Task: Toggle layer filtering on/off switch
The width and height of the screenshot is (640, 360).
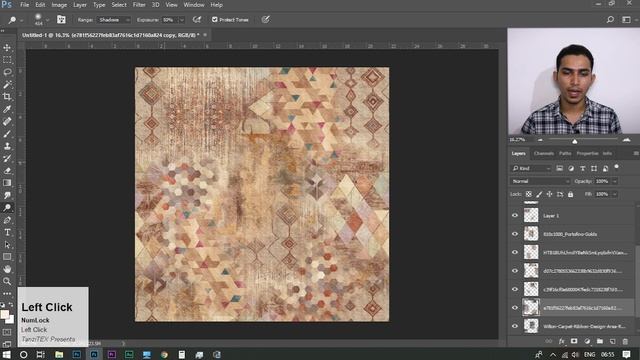Action: [x=616, y=167]
